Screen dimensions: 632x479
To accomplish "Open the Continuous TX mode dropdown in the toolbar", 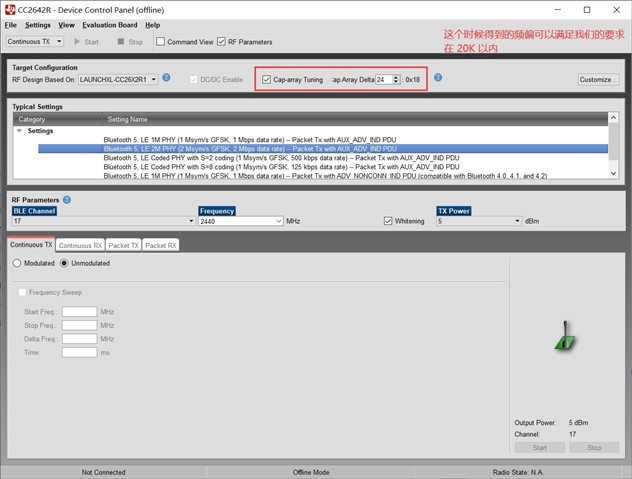I will tap(35, 41).
